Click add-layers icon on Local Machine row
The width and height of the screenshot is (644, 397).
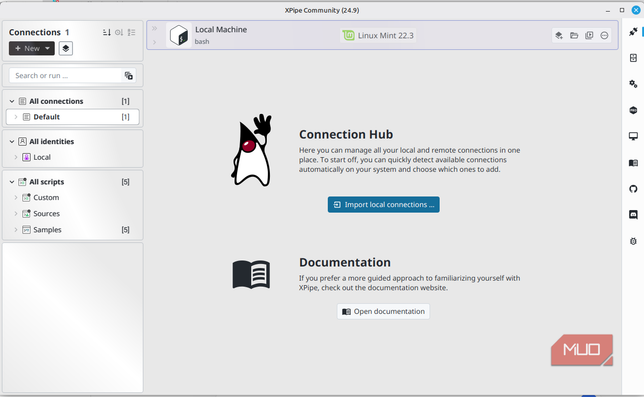[559, 35]
